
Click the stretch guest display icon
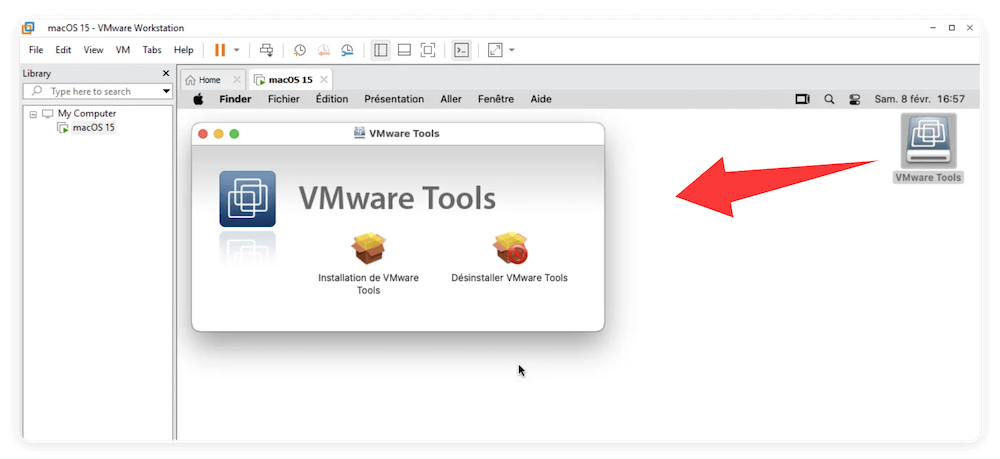[495, 50]
